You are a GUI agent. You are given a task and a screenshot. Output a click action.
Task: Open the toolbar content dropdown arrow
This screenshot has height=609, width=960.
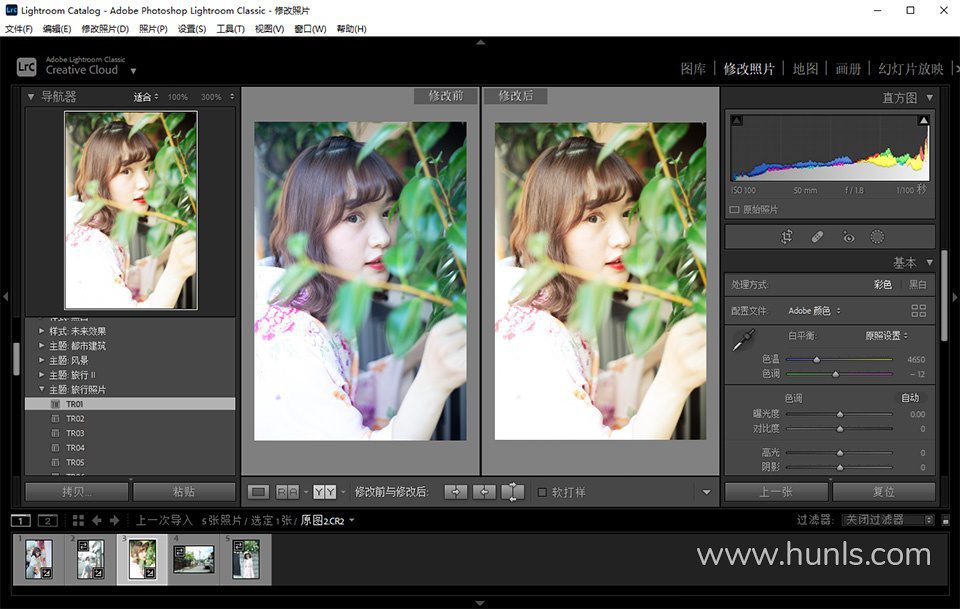pyautogui.click(x=707, y=492)
